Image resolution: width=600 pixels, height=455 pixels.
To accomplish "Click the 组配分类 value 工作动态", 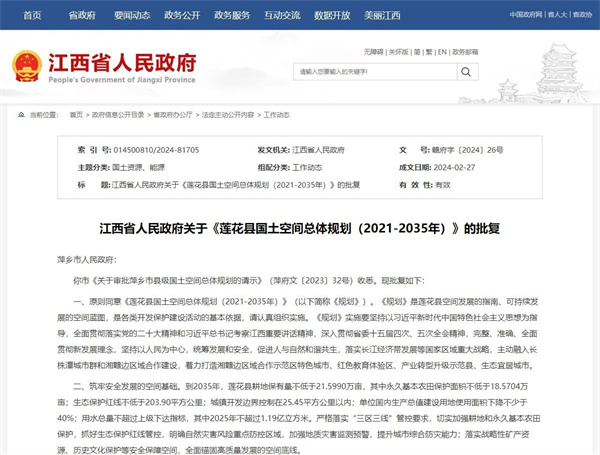I will coord(307,167).
